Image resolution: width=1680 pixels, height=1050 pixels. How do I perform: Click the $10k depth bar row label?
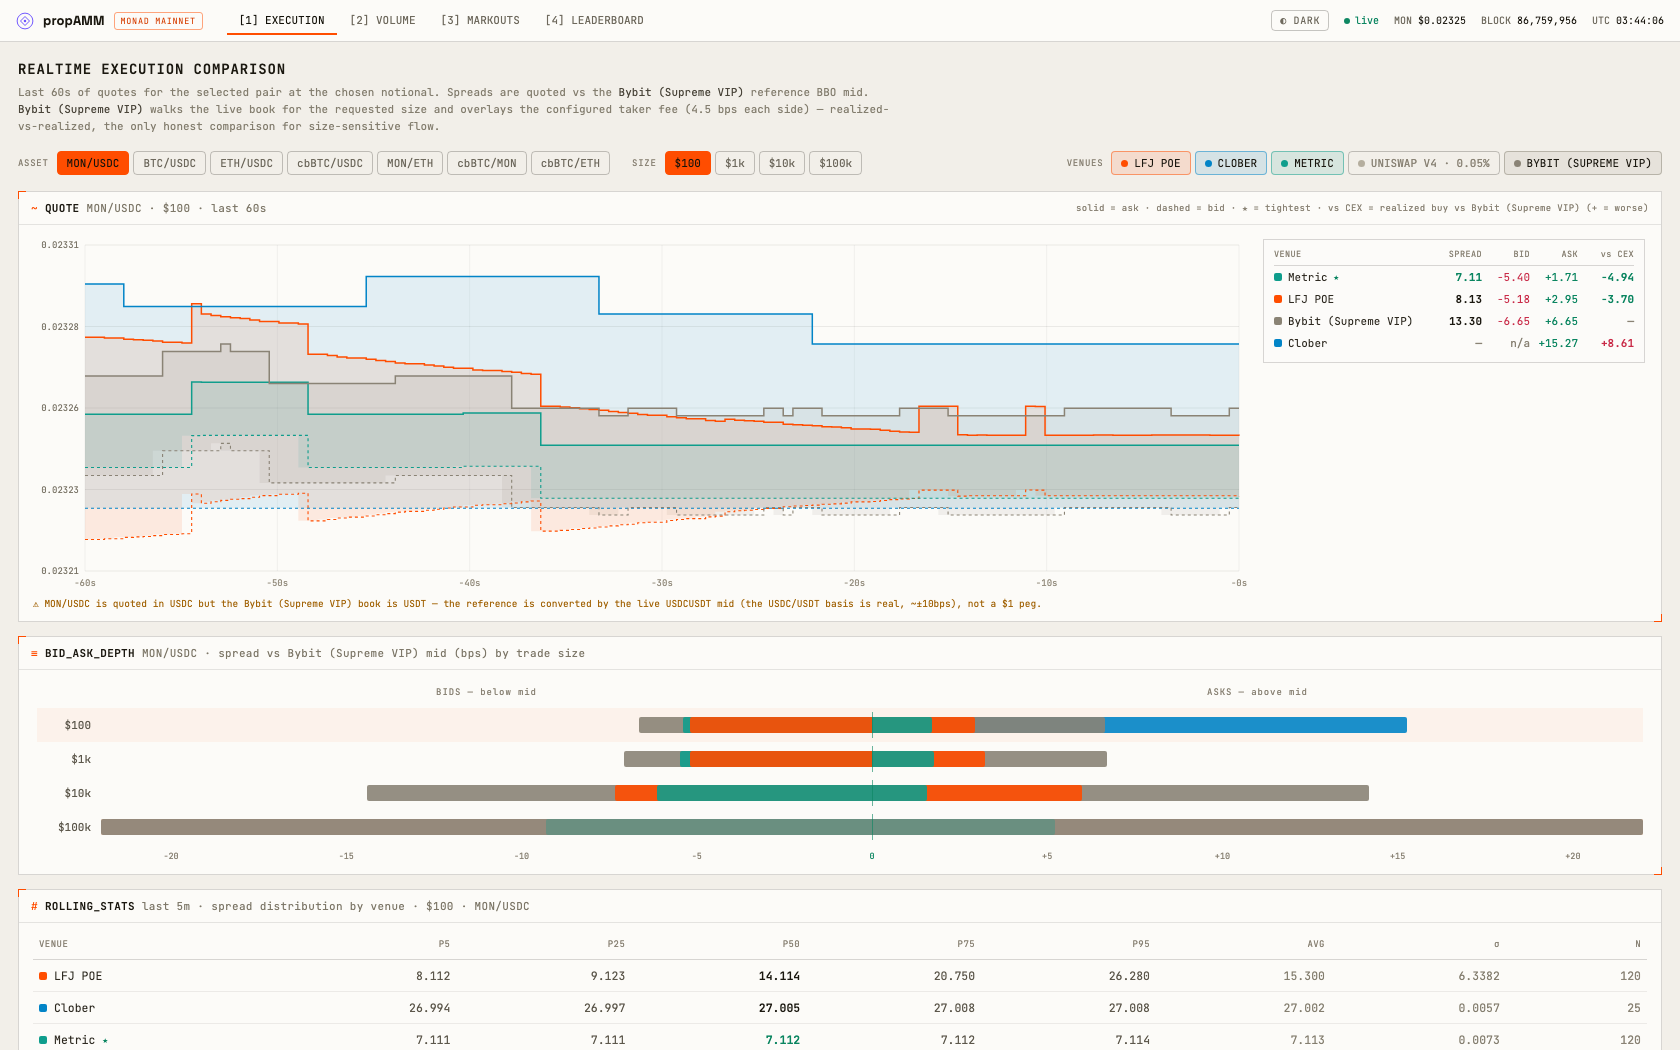tap(77, 793)
